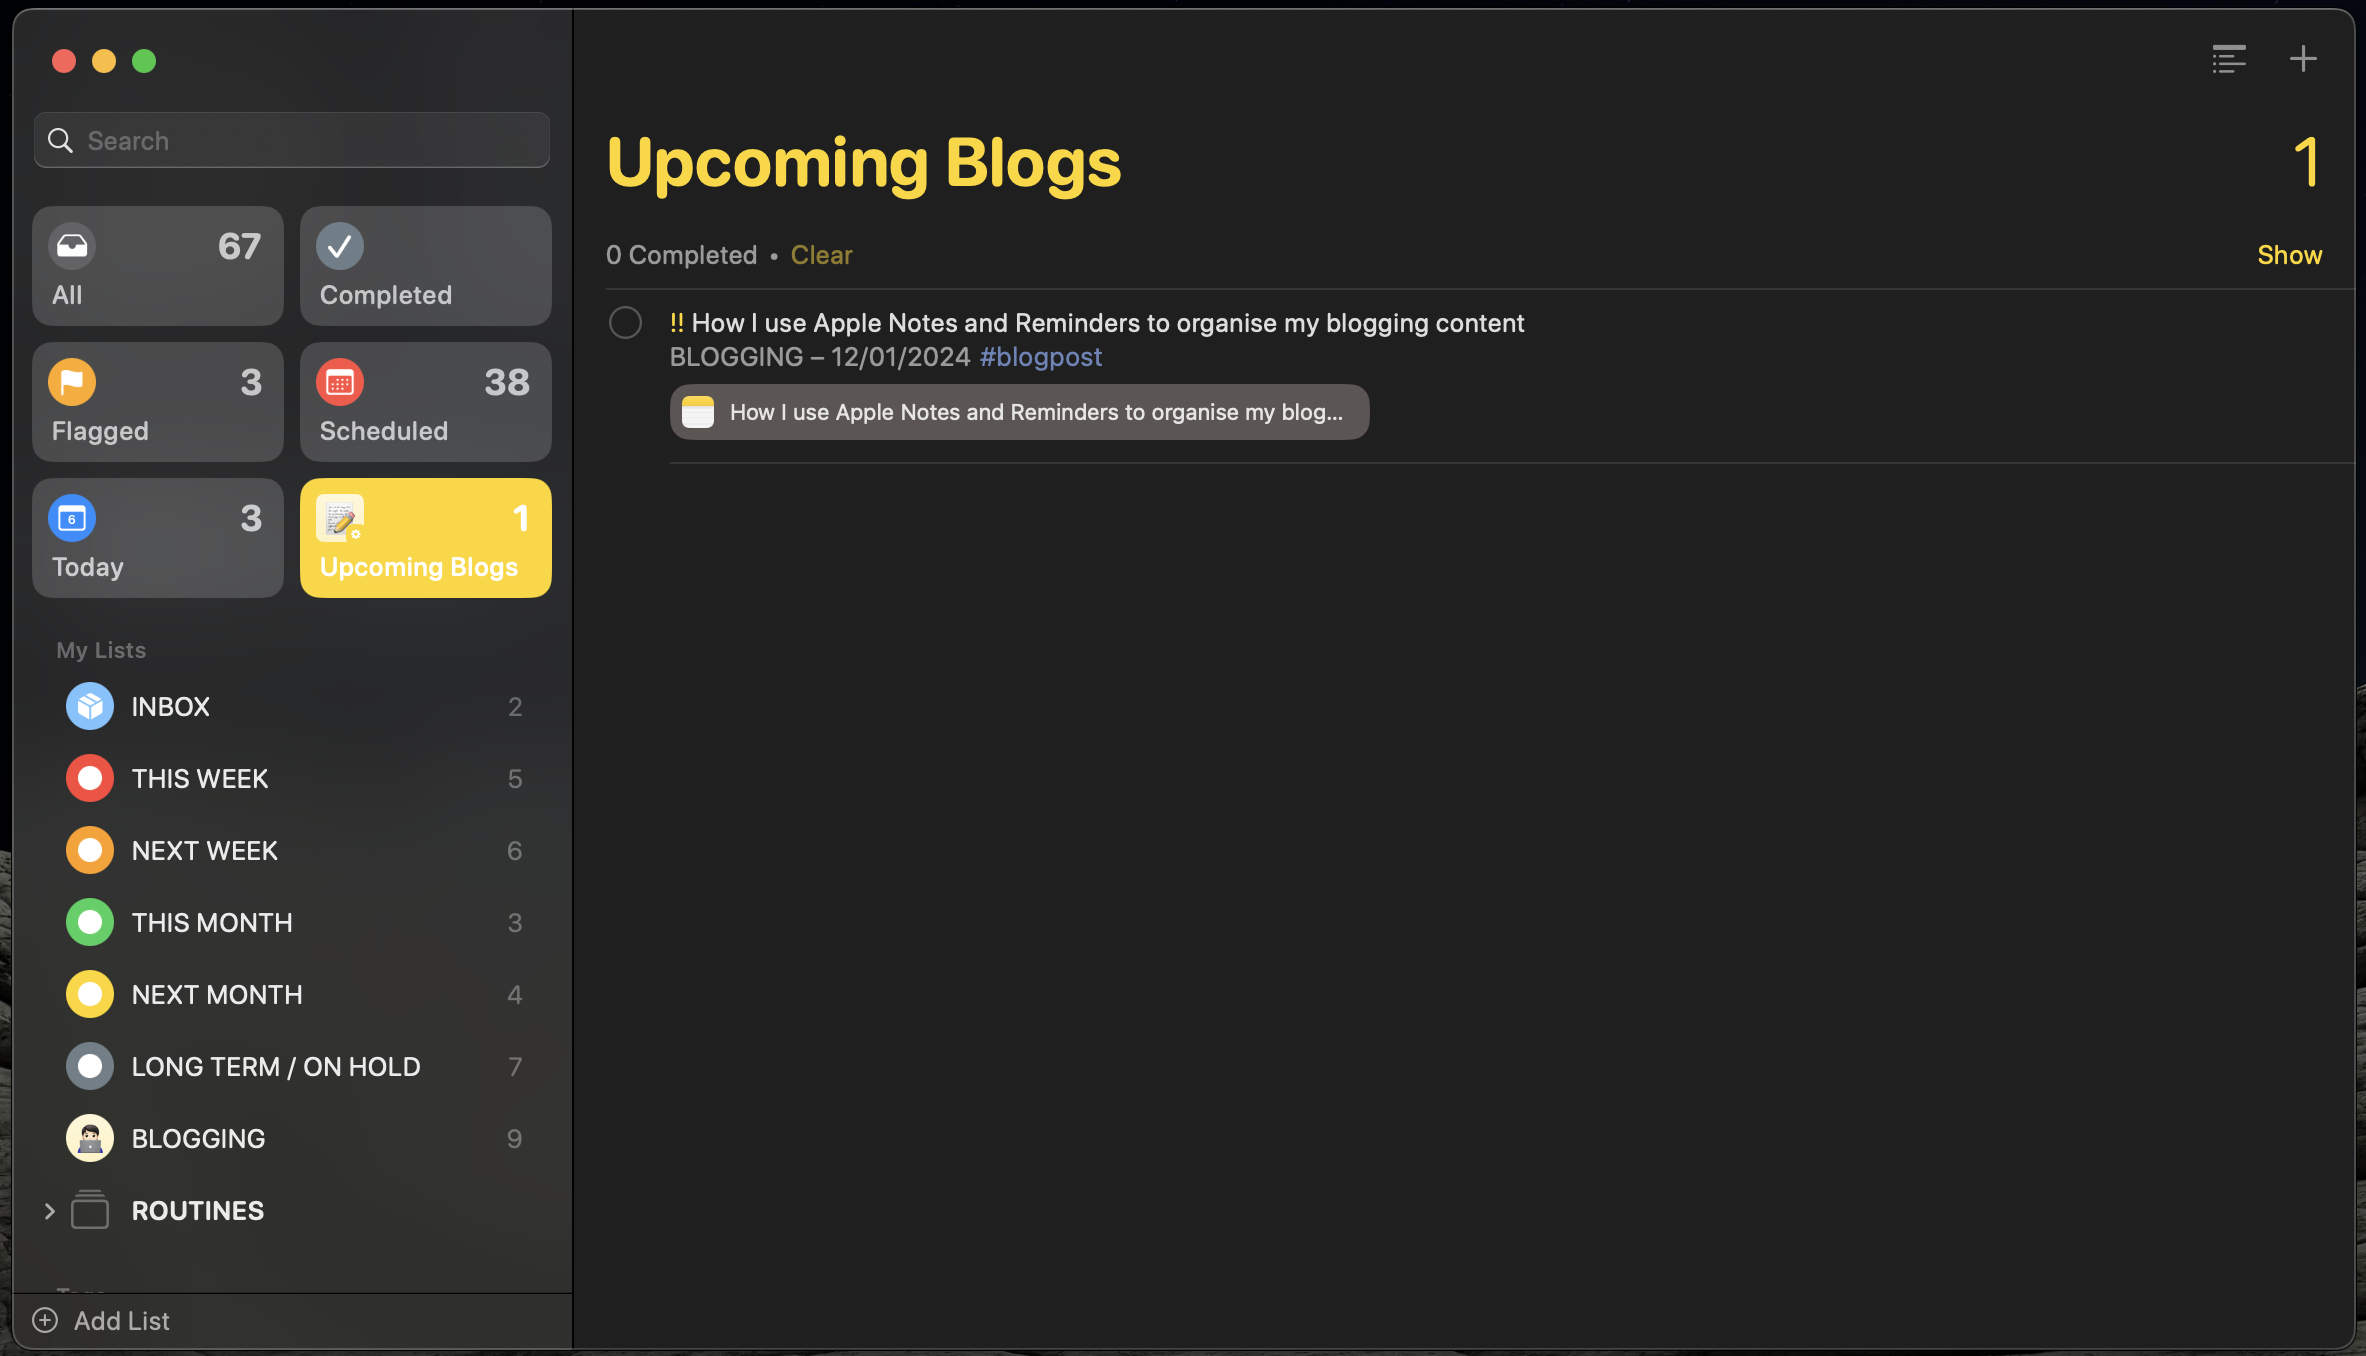
Task: Collapse the My Lists section
Action: (x=101, y=649)
